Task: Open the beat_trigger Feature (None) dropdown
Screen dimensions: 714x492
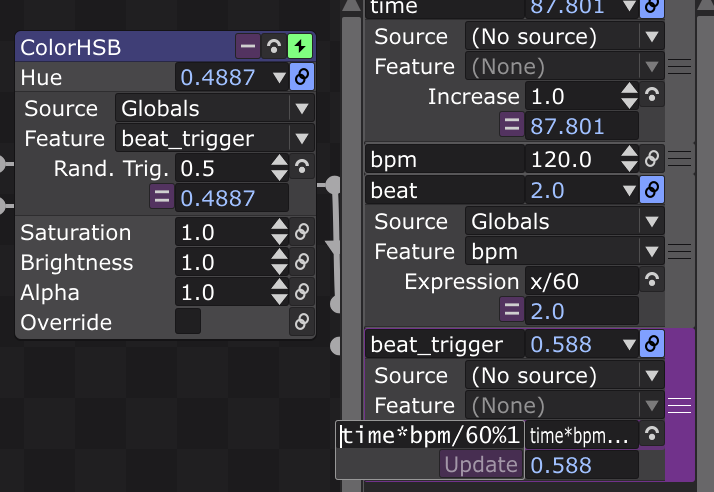Action: point(564,405)
